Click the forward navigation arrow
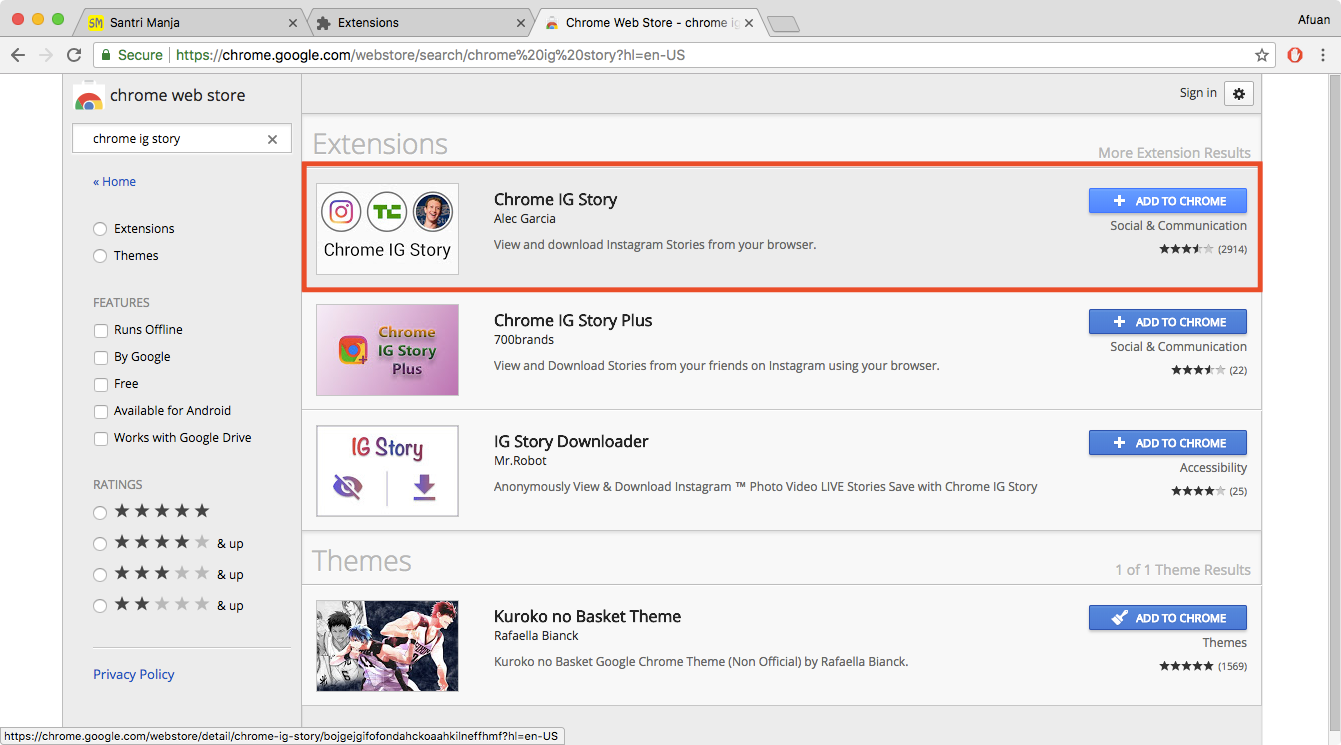 (x=46, y=55)
